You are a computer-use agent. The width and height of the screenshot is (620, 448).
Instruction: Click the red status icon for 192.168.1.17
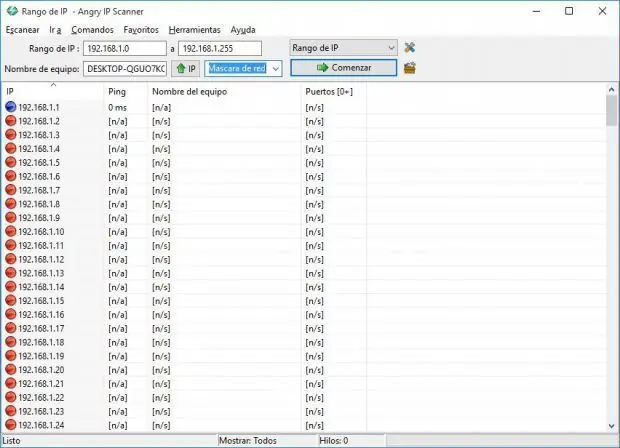coord(11,329)
